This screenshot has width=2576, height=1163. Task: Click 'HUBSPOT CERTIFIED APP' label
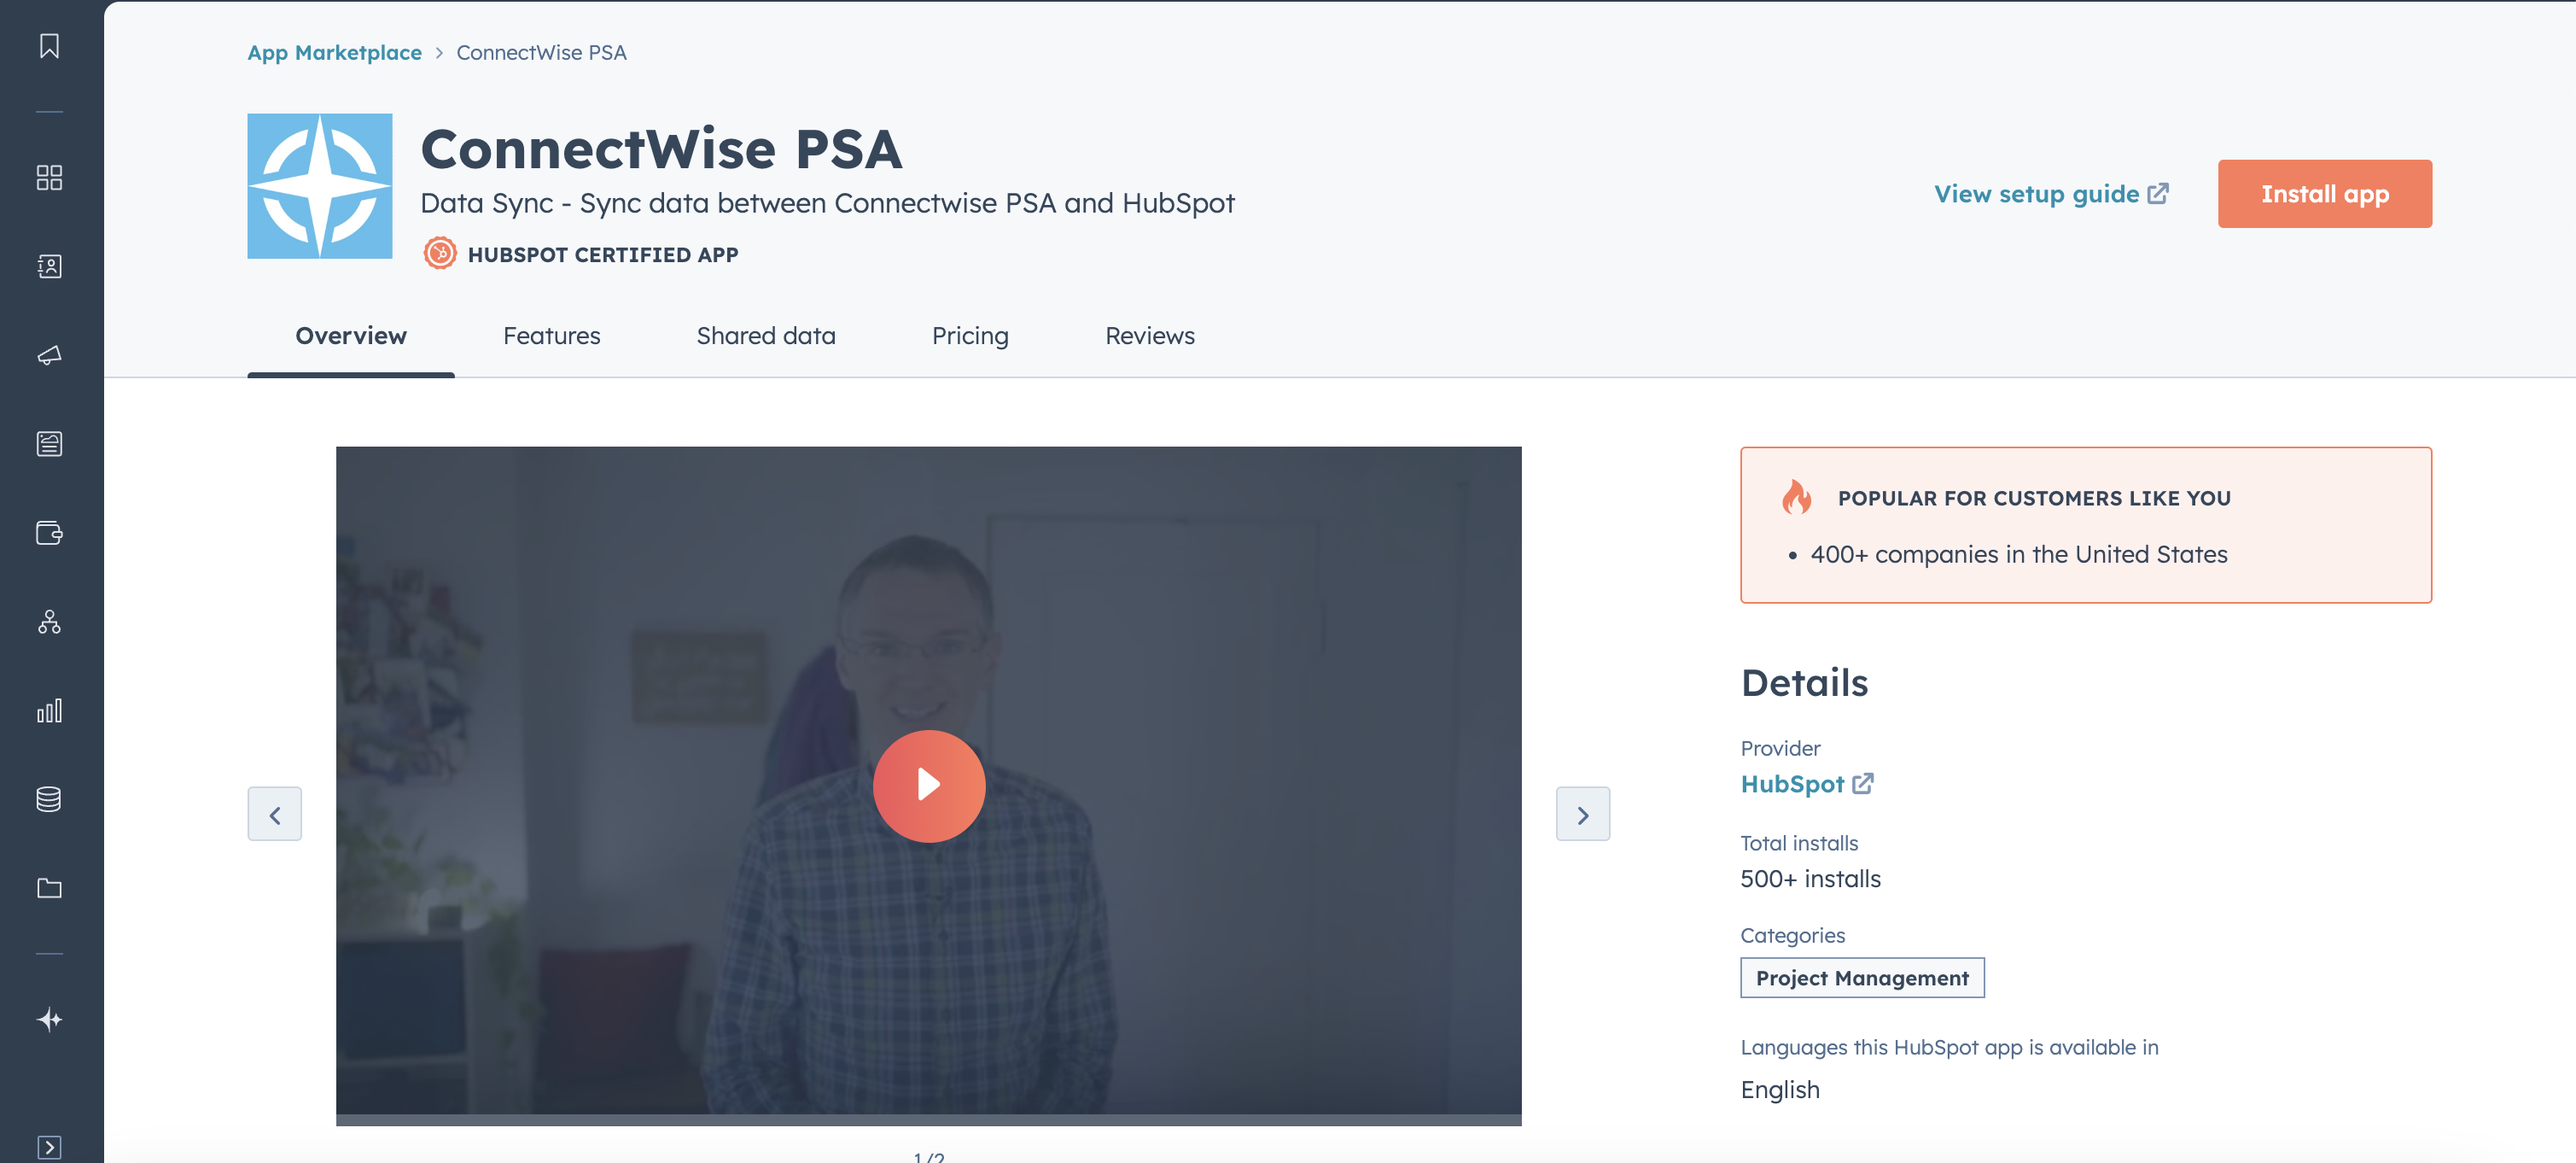(x=603, y=254)
